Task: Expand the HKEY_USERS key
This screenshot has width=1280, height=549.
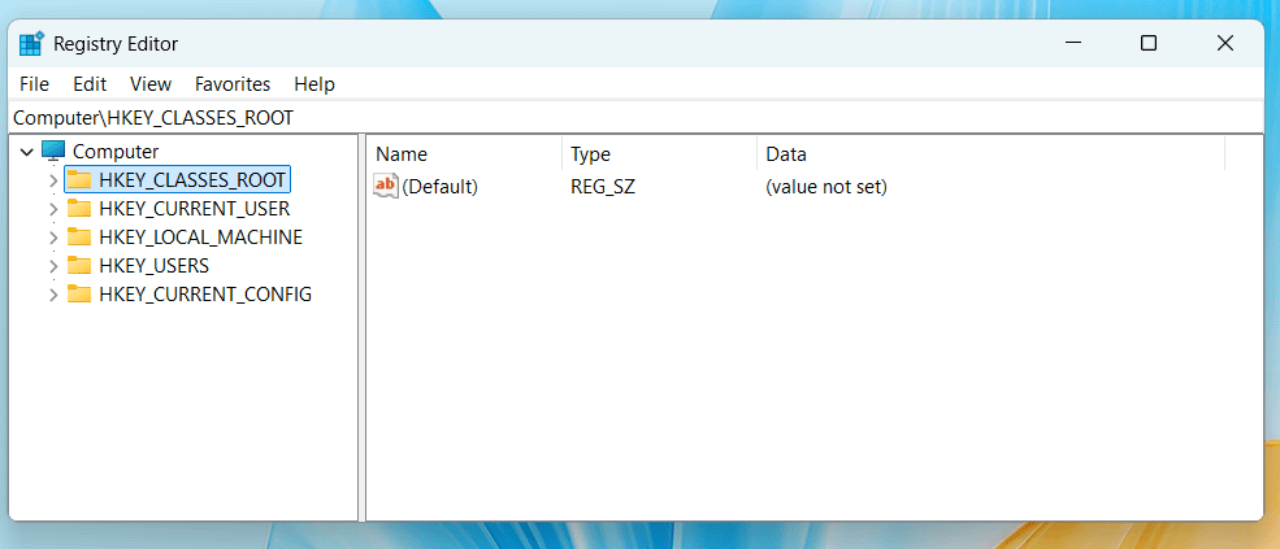Action: [53, 266]
